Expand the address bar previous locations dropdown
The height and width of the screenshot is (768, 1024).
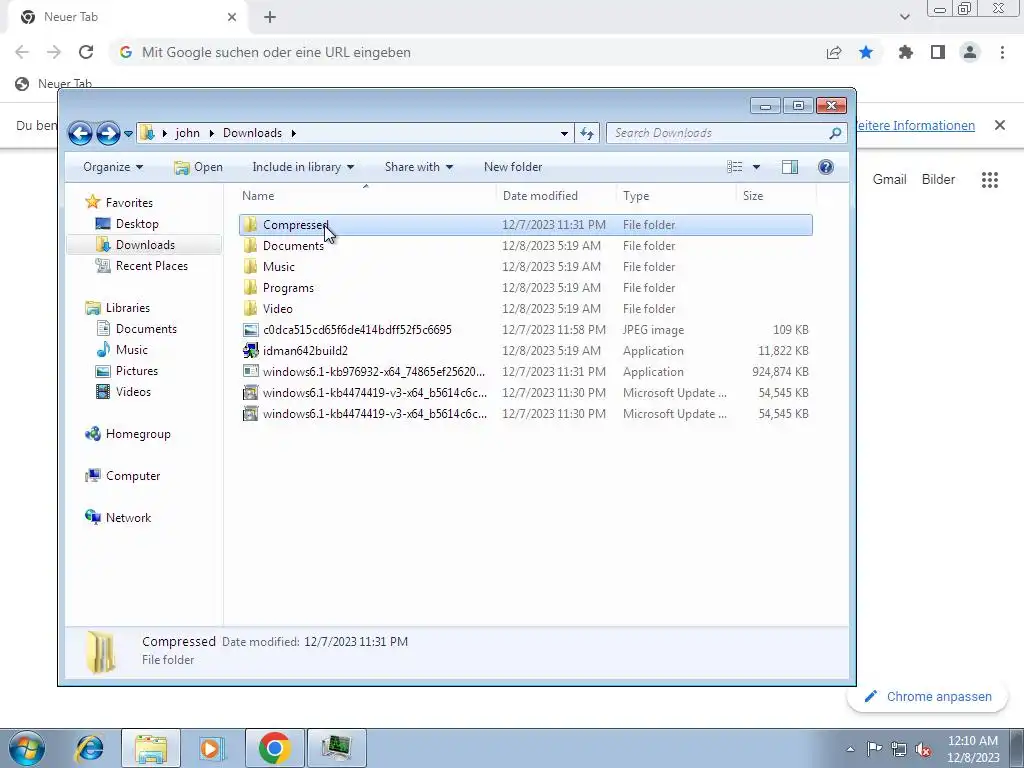point(564,133)
